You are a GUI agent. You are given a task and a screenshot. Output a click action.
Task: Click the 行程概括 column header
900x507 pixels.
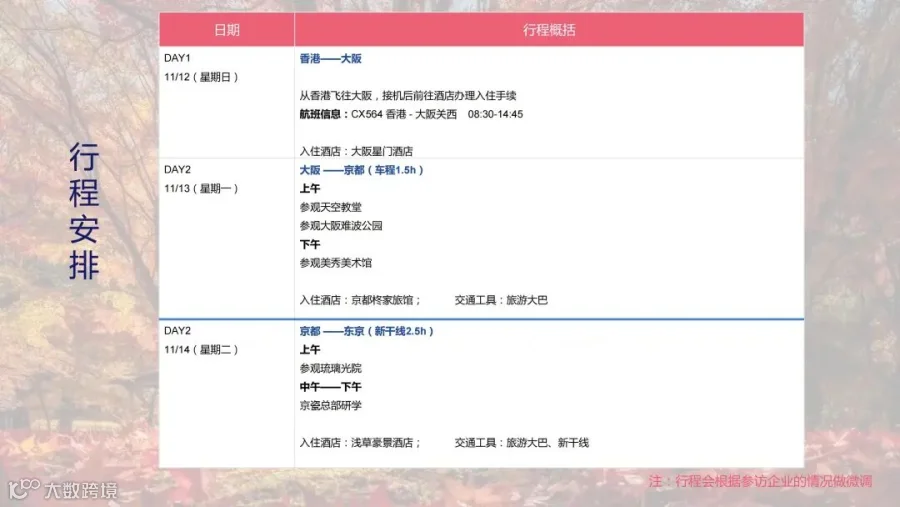point(549,30)
